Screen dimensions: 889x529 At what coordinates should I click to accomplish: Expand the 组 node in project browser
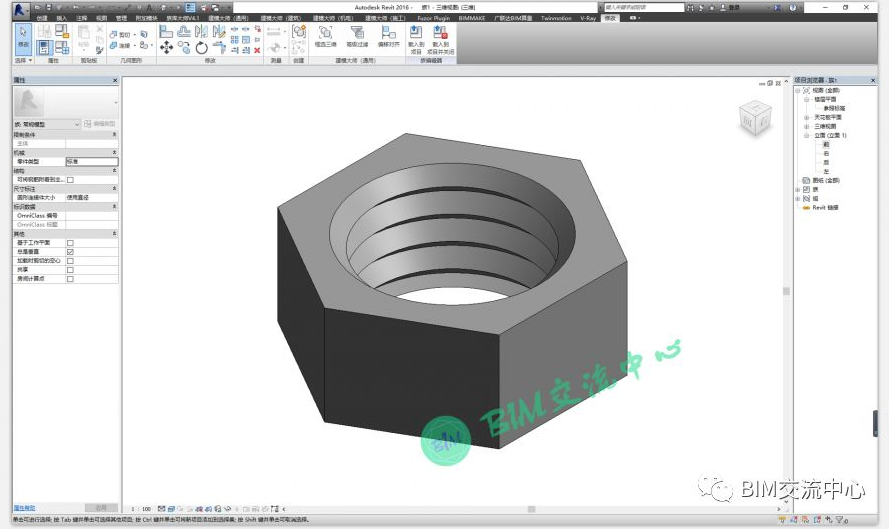coord(798,198)
